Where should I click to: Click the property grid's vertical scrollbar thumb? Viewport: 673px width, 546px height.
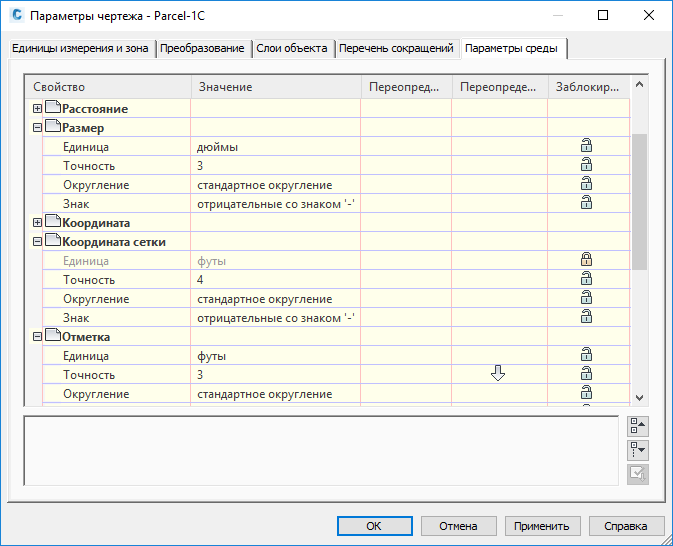(638, 200)
